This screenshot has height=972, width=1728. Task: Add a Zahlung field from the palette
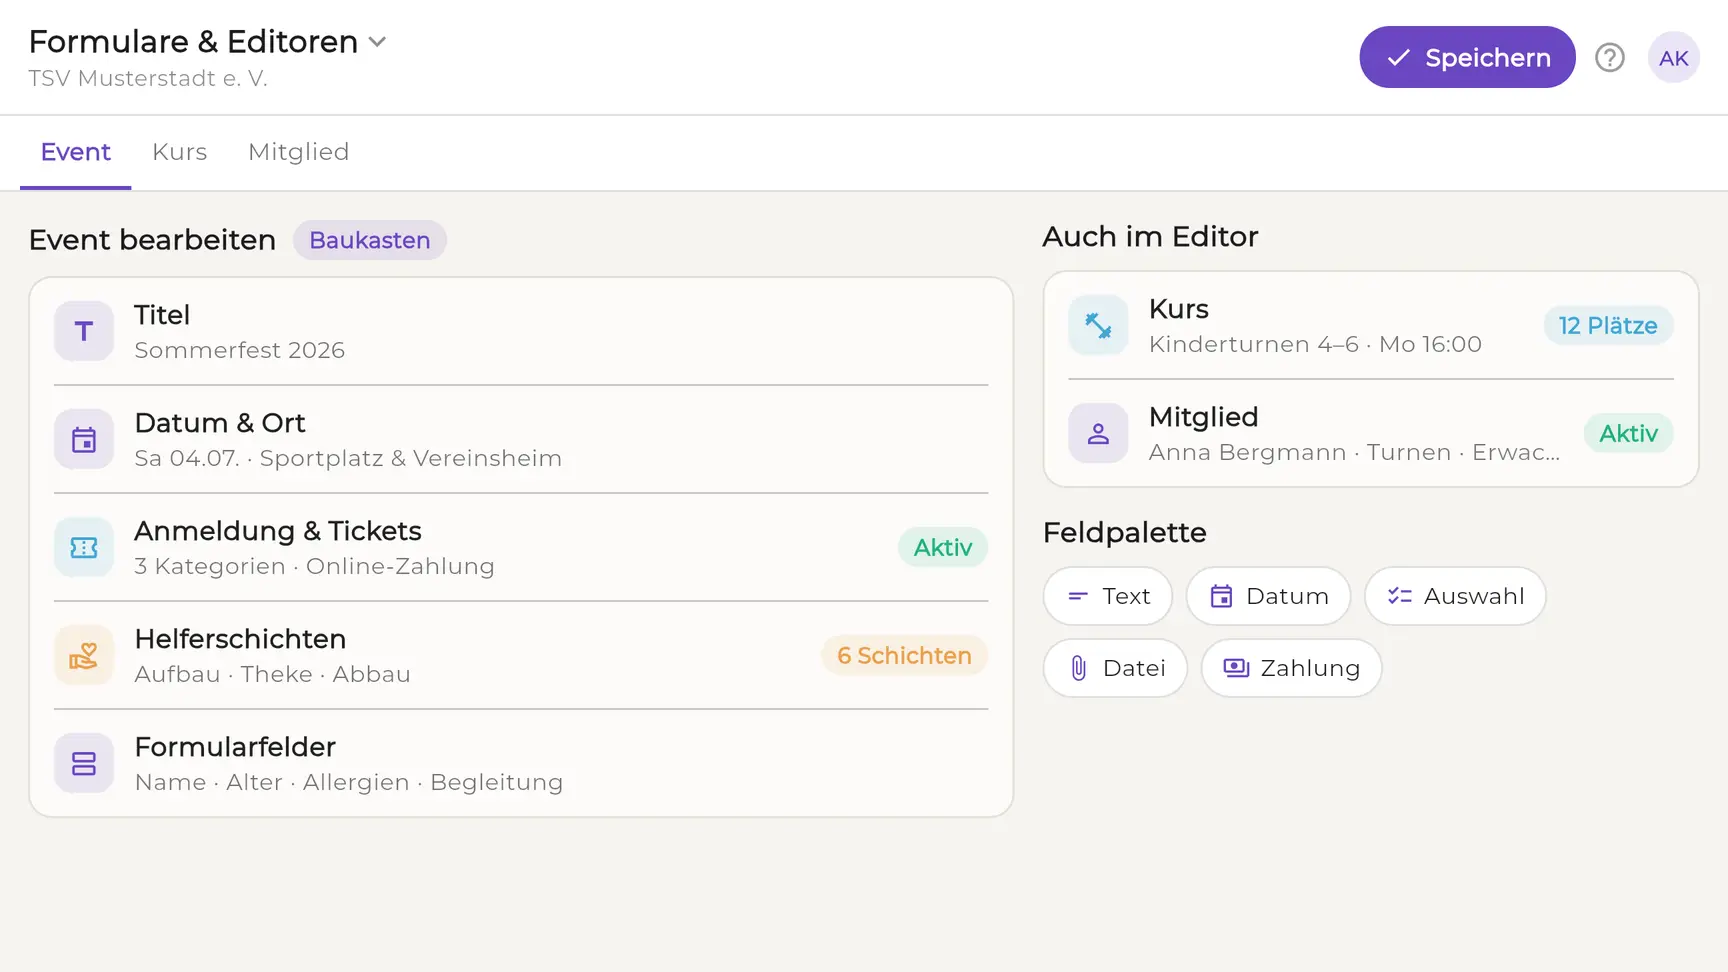point(1292,669)
